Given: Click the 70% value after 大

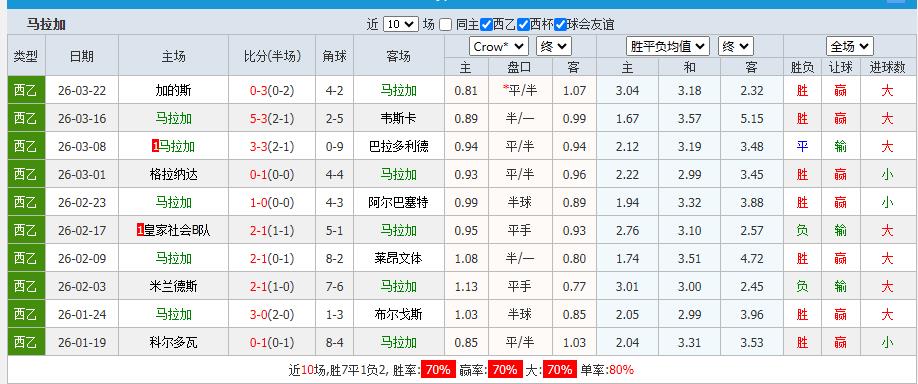Looking at the screenshot, I should pos(559,370).
